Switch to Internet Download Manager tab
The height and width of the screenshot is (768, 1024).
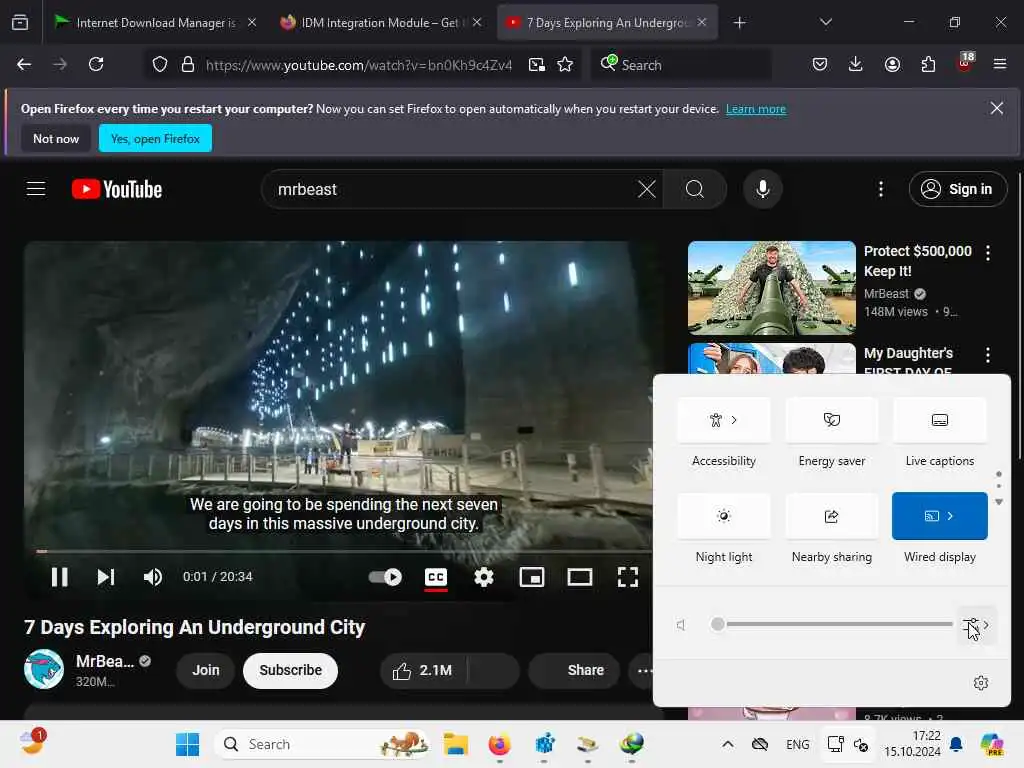(155, 23)
